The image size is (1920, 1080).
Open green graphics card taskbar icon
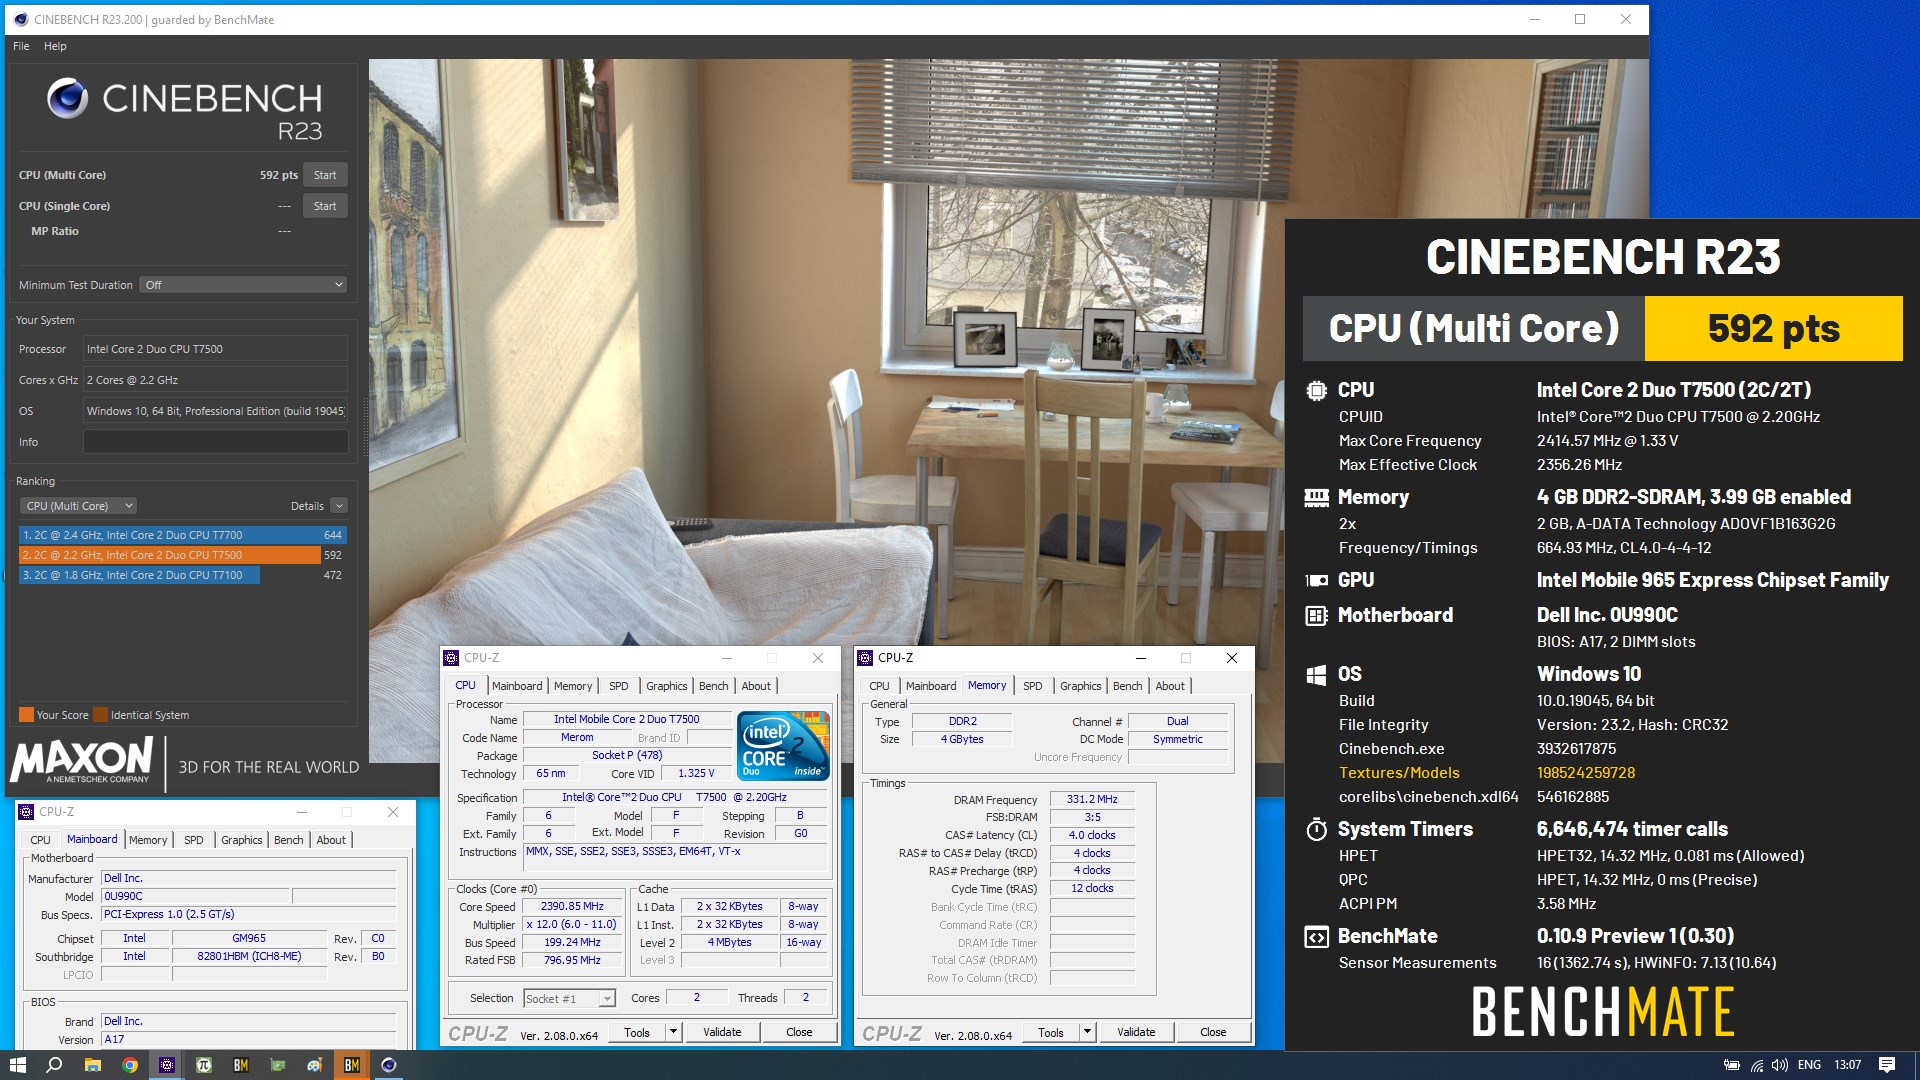pyautogui.click(x=278, y=1065)
